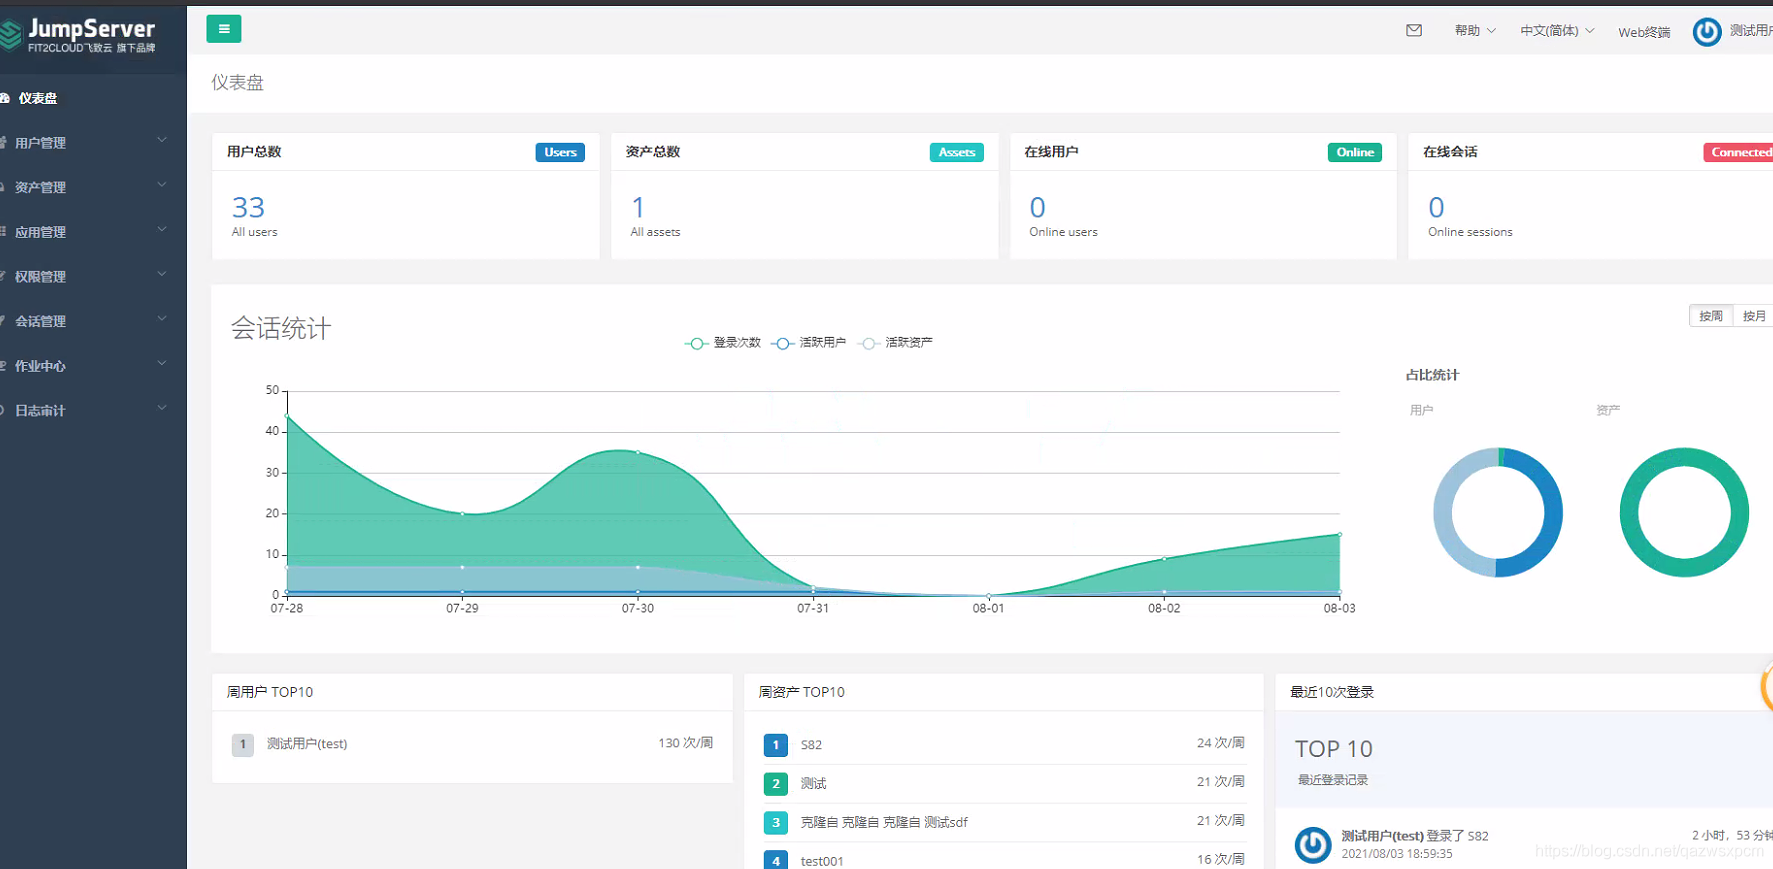The width and height of the screenshot is (1773, 869).
Task: Select 仪表盘 in the sidebar
Action: pyautogui.click(x=93, y=98)
